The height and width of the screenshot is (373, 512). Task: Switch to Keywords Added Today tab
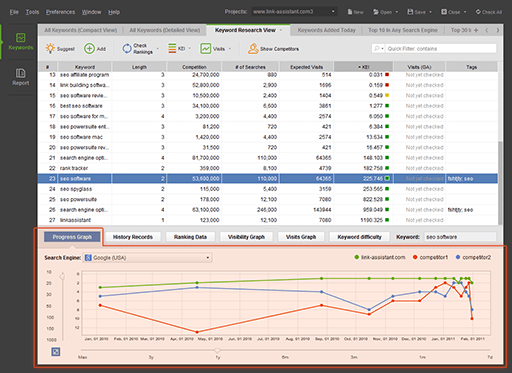326,30
